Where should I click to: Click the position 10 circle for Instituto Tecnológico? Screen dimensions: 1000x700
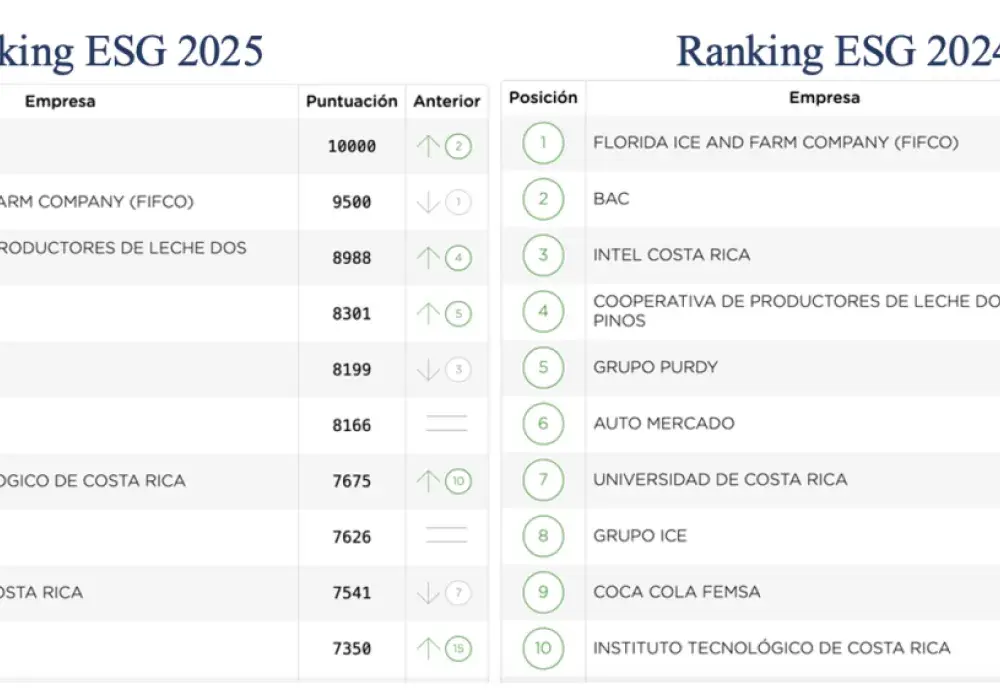(x=543, y=648)
